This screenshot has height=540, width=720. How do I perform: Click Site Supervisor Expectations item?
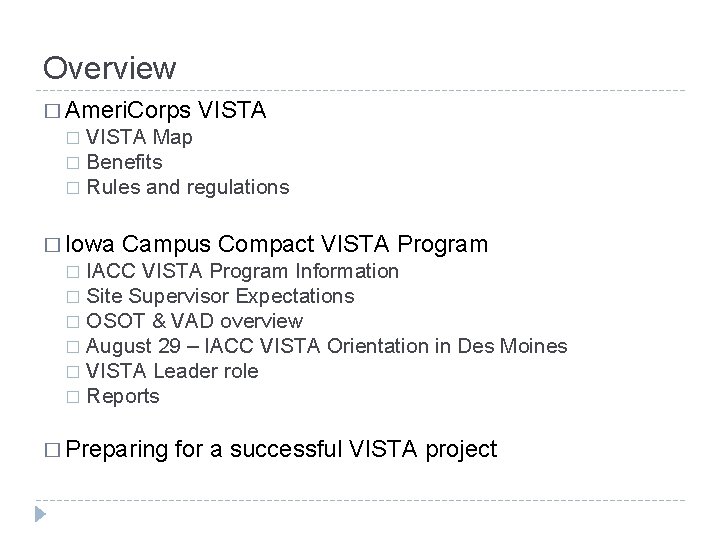(x=220, y=296)
